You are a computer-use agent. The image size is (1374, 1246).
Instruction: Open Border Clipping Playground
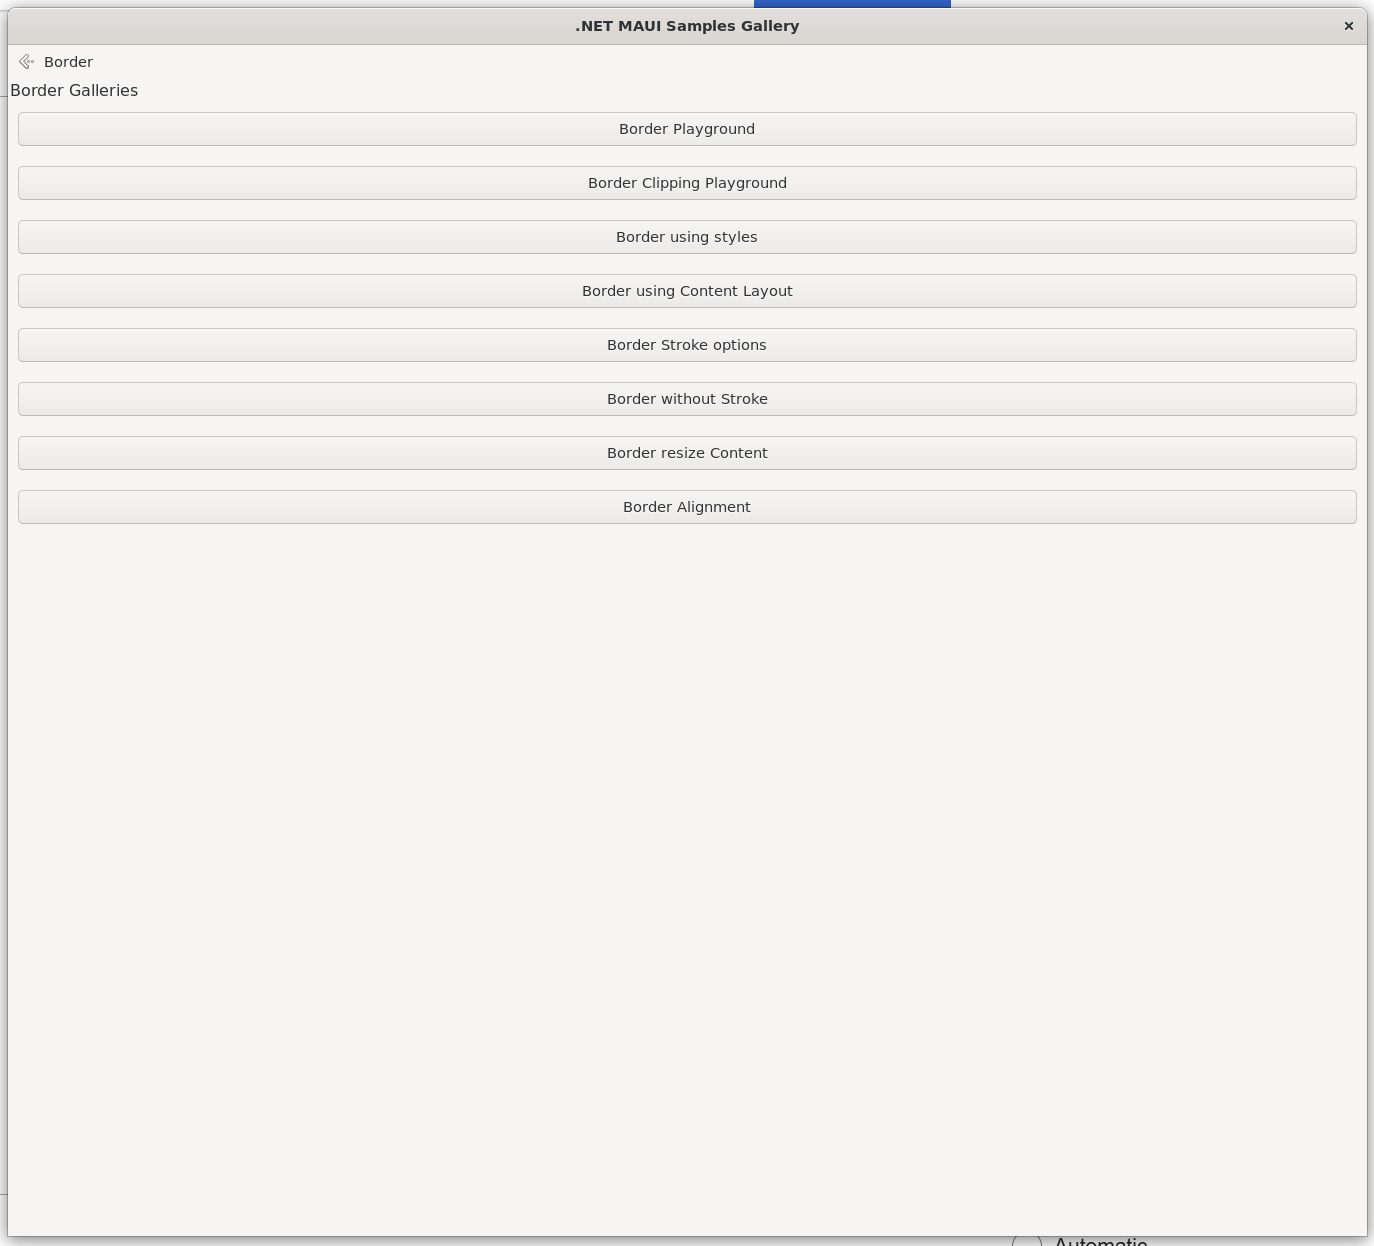[x=687, y=183]
